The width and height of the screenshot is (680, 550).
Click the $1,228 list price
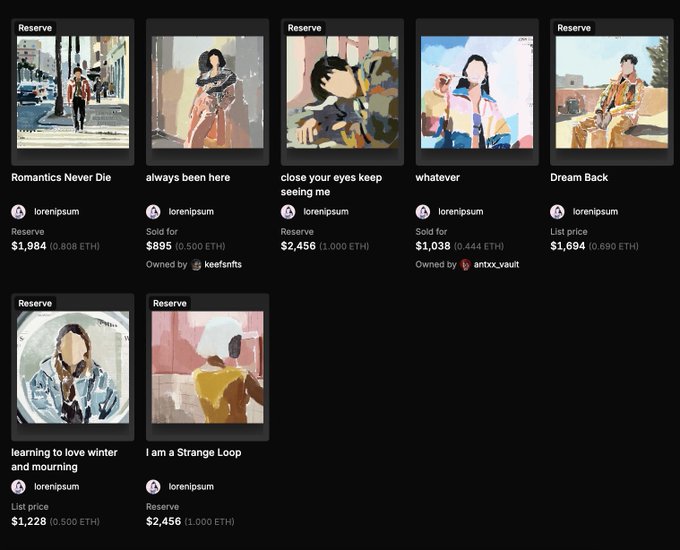(x=29, y=521)
